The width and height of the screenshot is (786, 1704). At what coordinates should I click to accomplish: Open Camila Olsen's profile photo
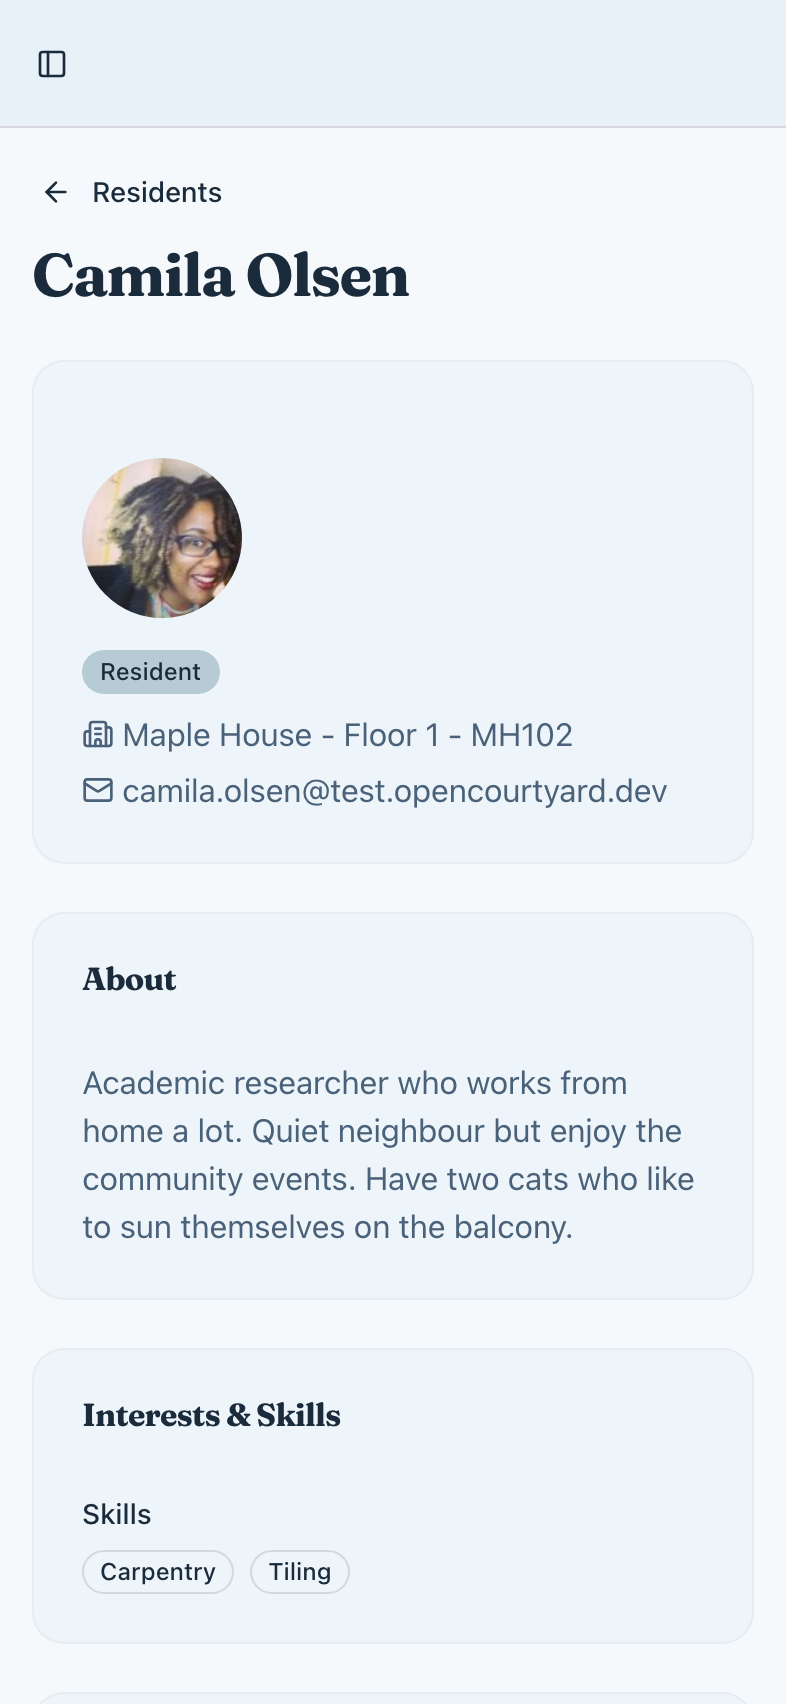click(162, 538)
